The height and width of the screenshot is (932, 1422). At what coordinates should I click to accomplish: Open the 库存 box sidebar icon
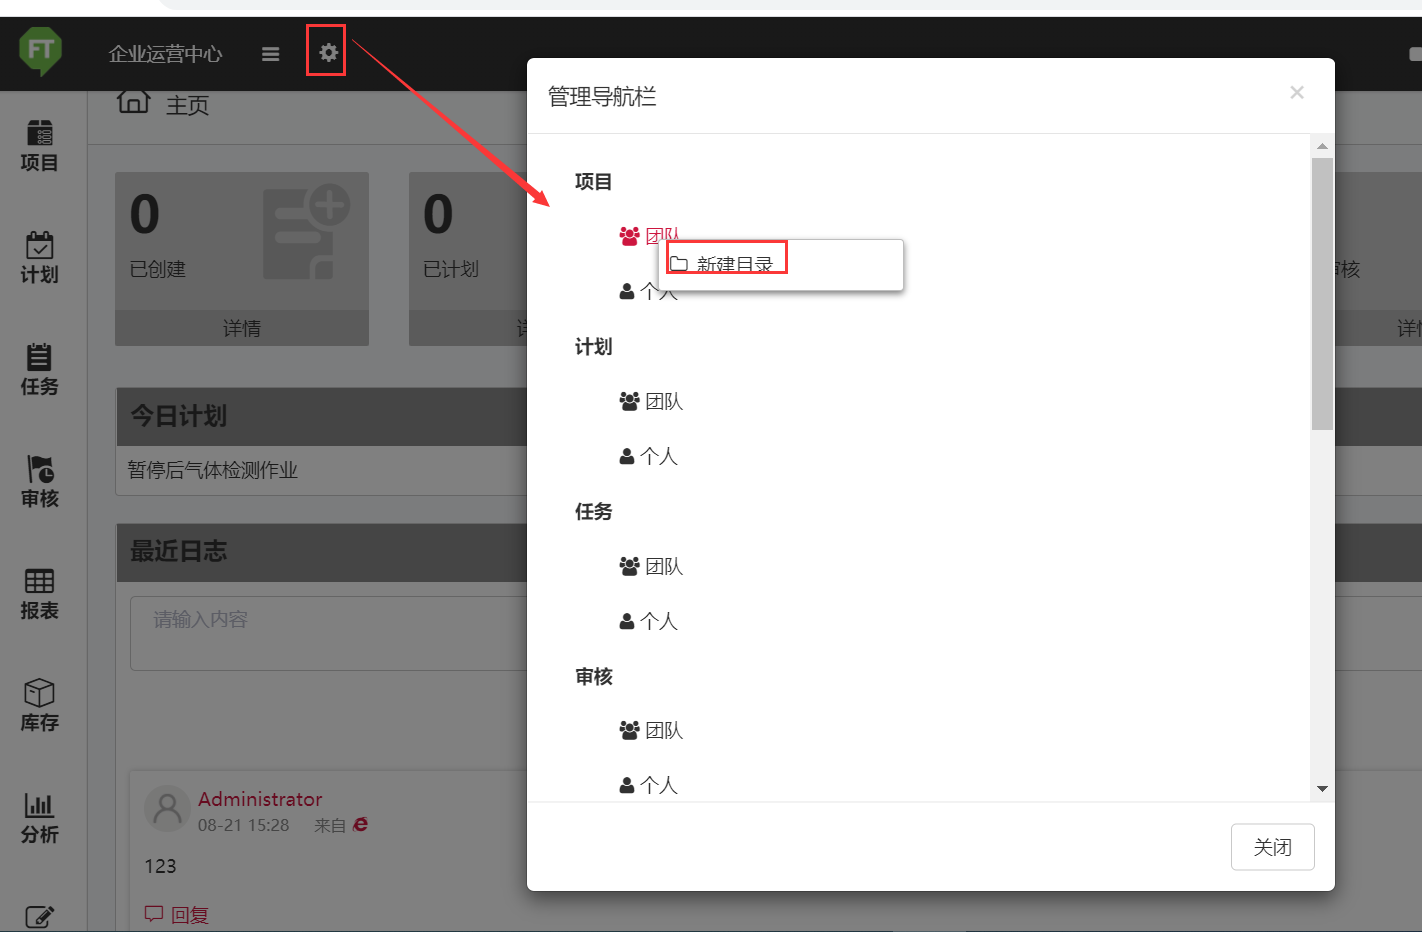pos(39,706)
